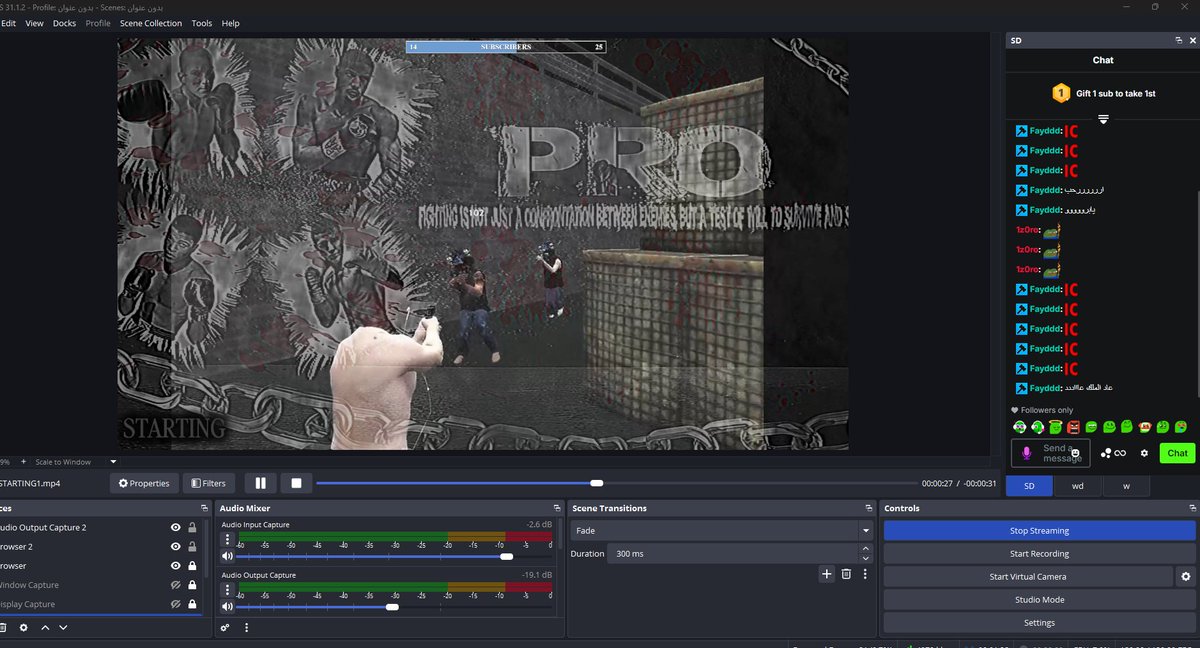Unlock the Browser source
Viewport: 1200px width, 648px height.
[x=192, y=566]
